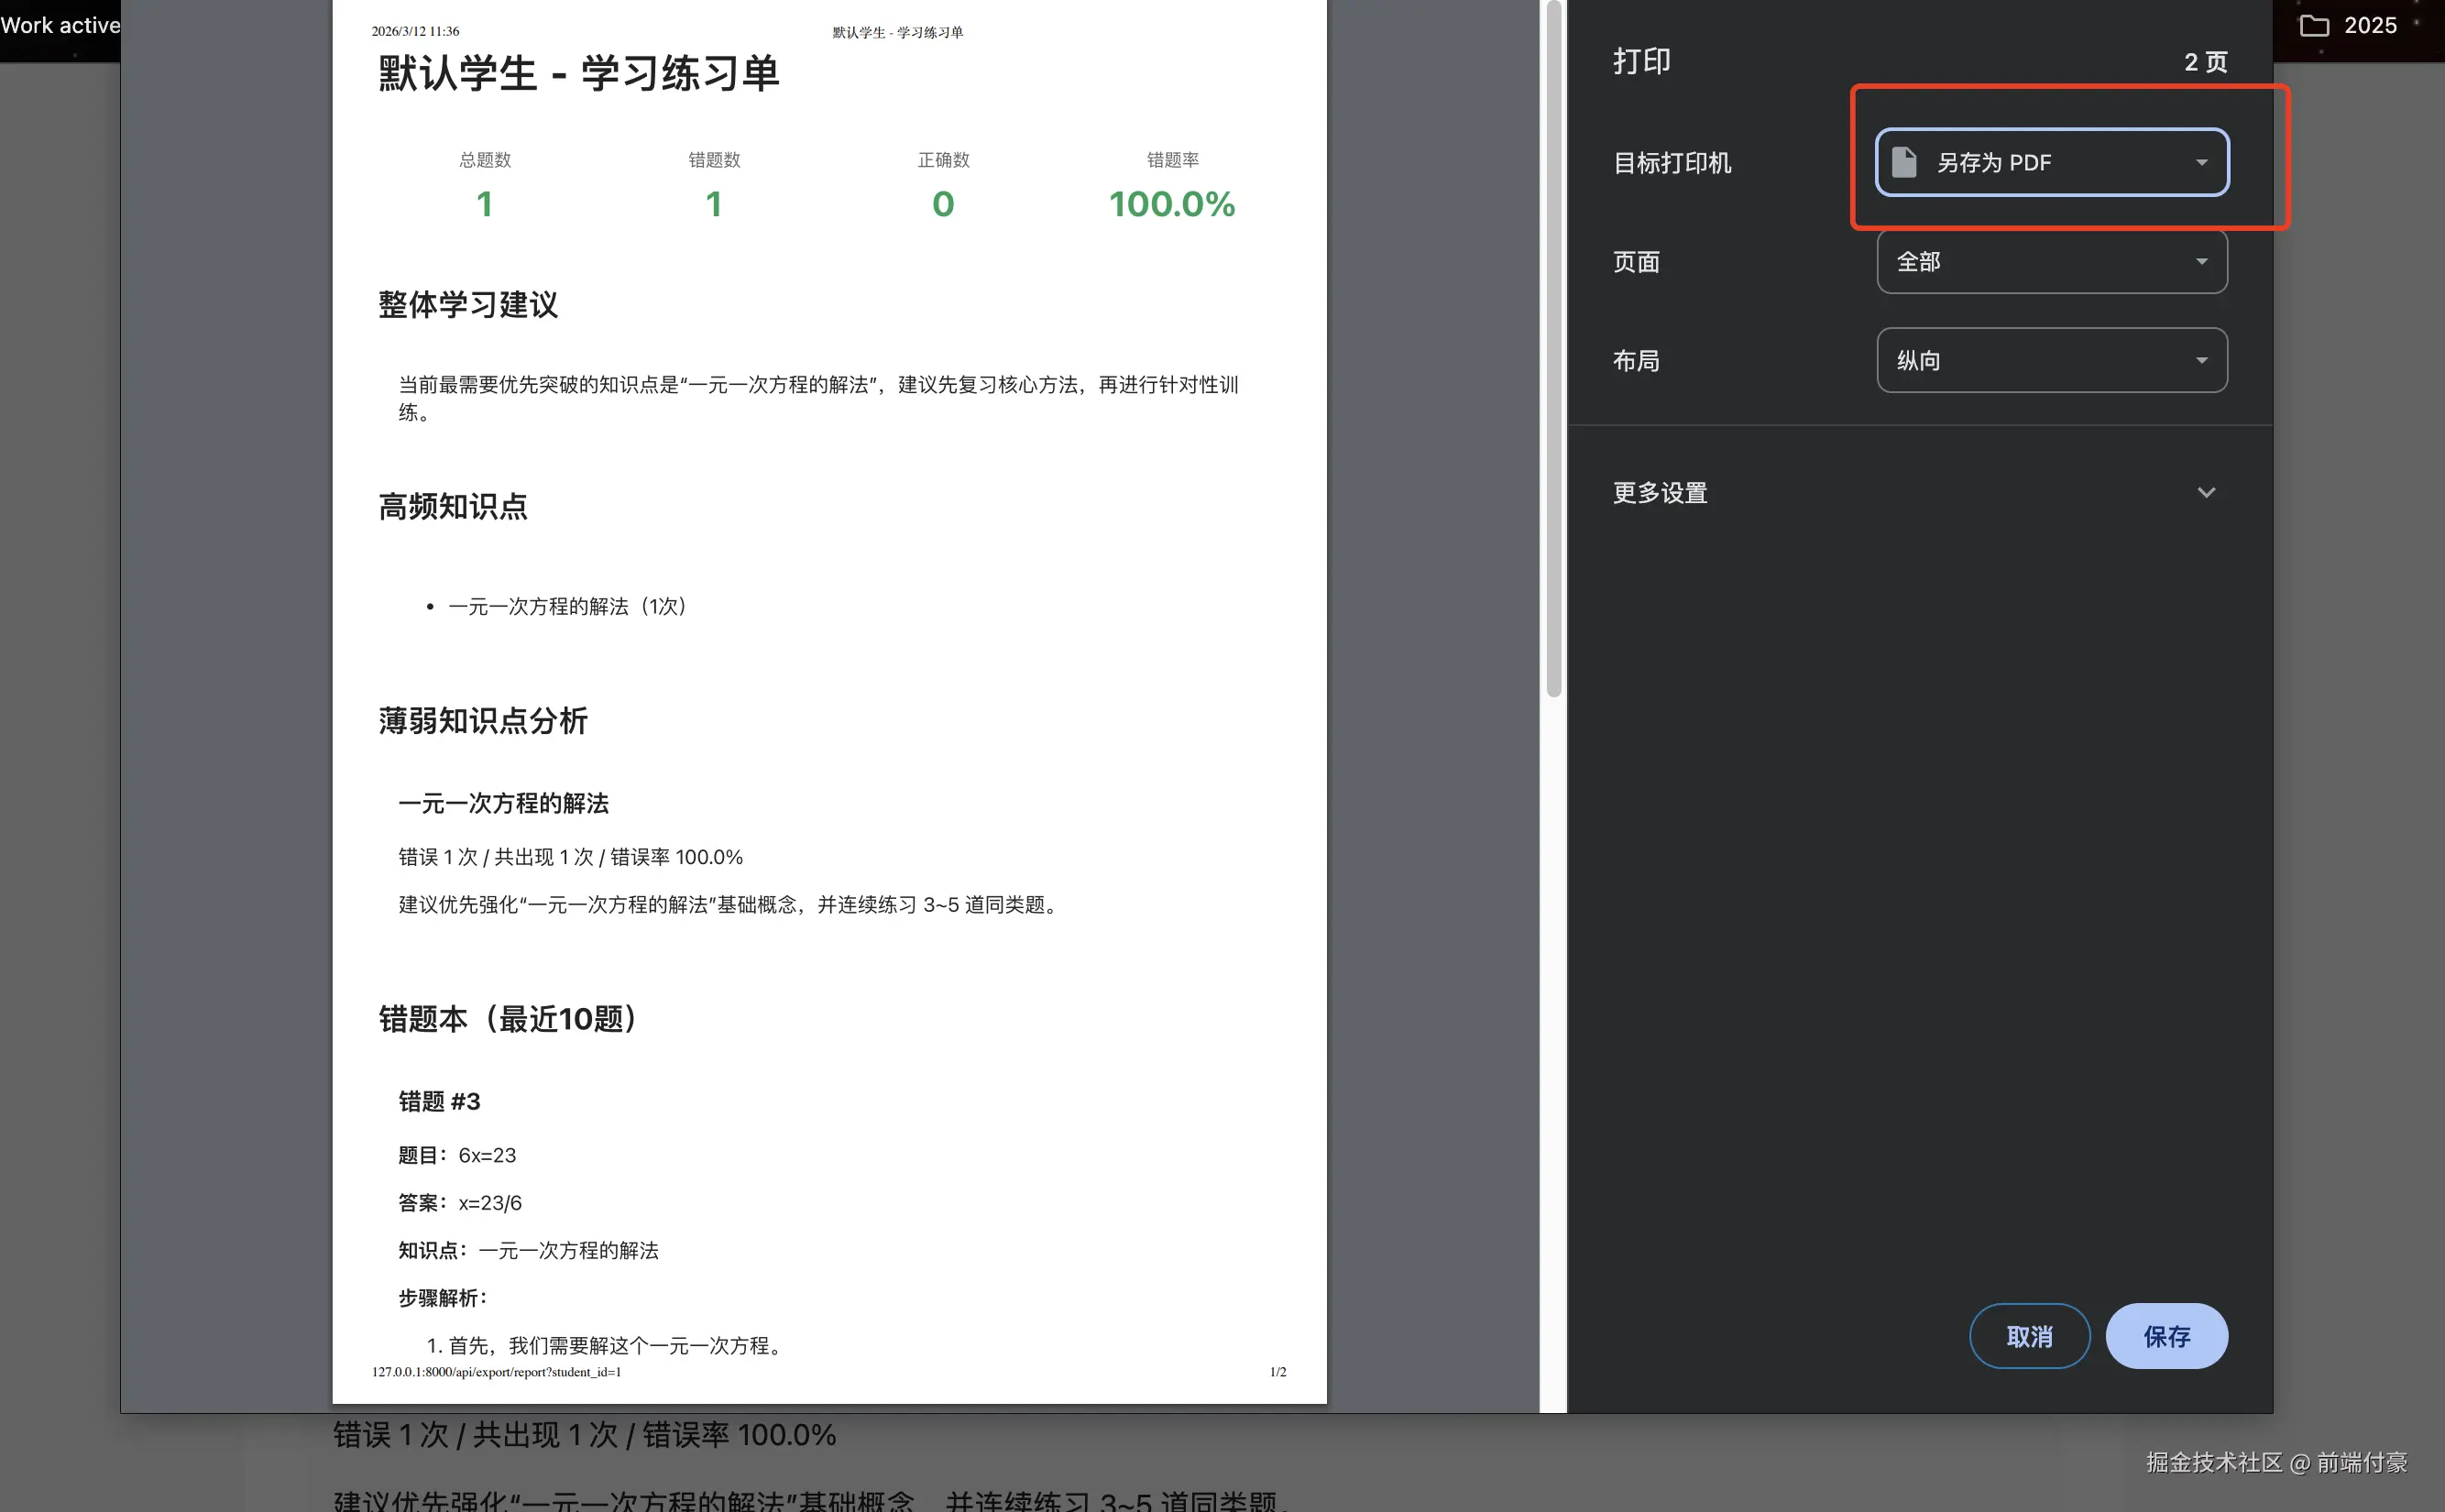Click the 薄弱知识点分析 heading in preview
2445x1512 pixels.
pyautogui.click(x=483, y=720)
